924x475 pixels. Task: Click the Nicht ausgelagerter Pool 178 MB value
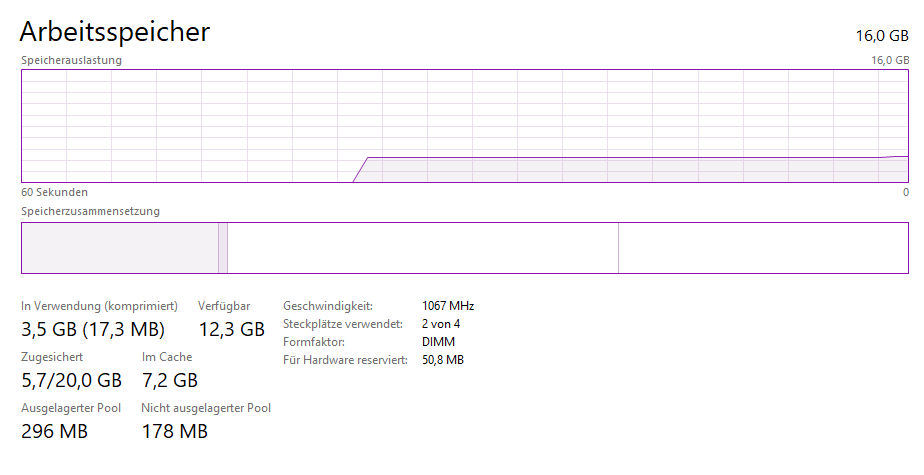tap(175, 432)
